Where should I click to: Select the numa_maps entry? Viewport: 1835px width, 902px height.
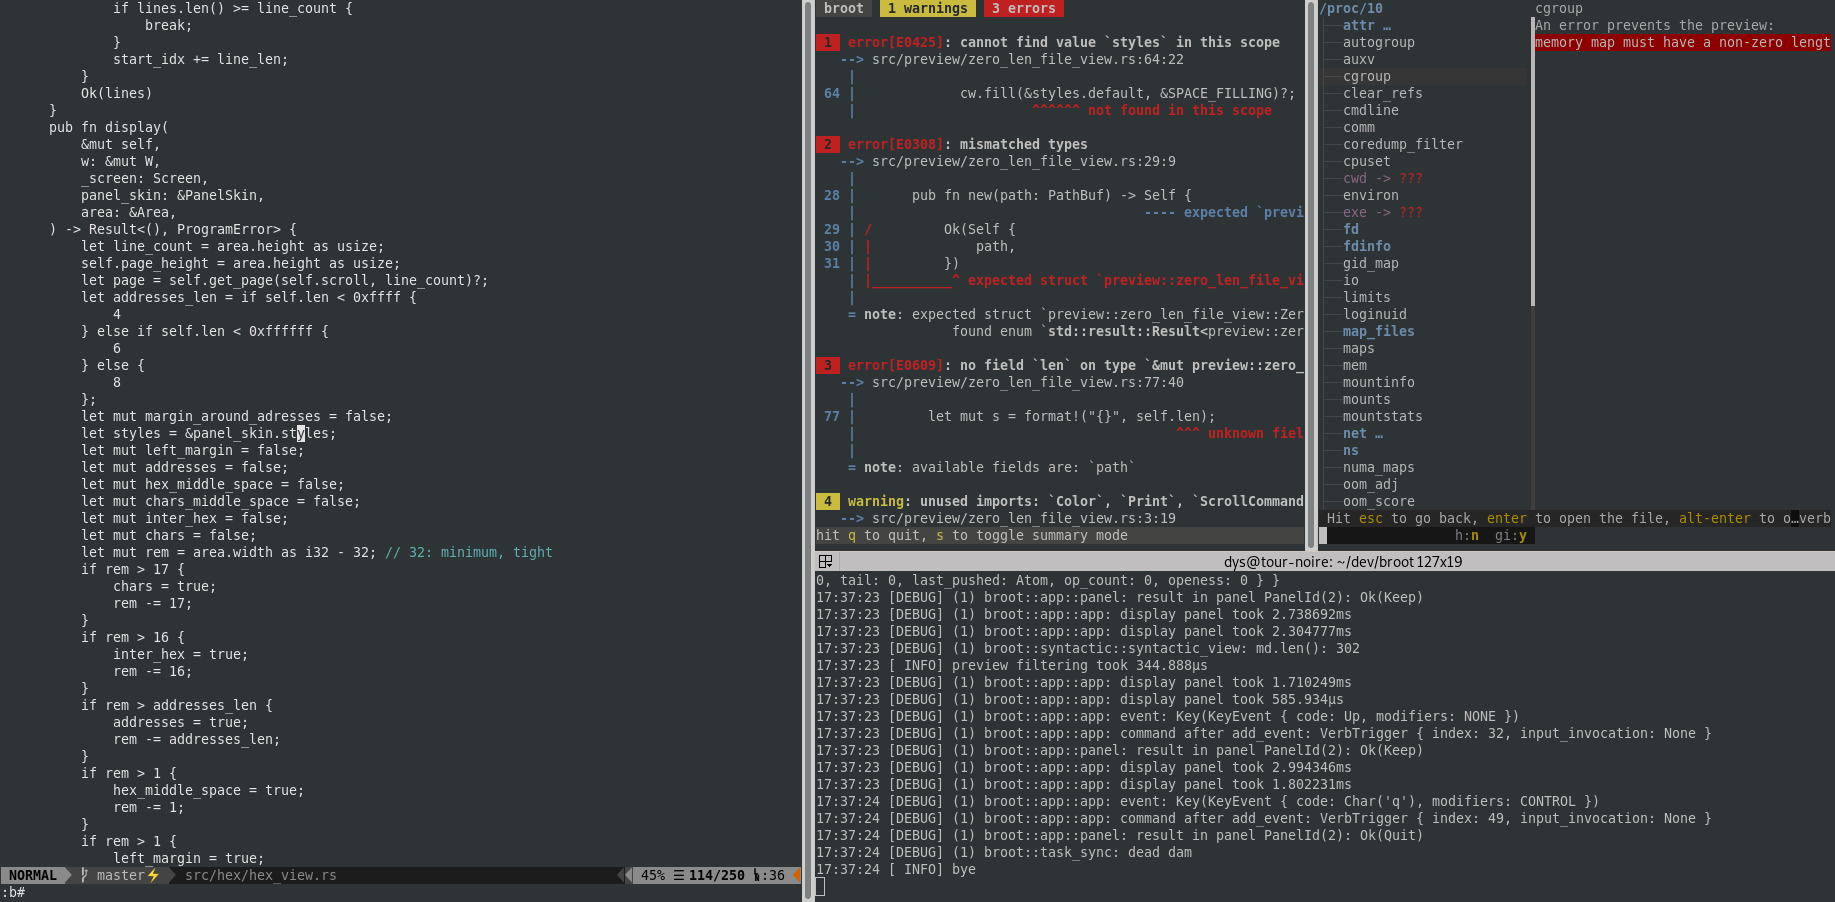(x=1379, y=467)
